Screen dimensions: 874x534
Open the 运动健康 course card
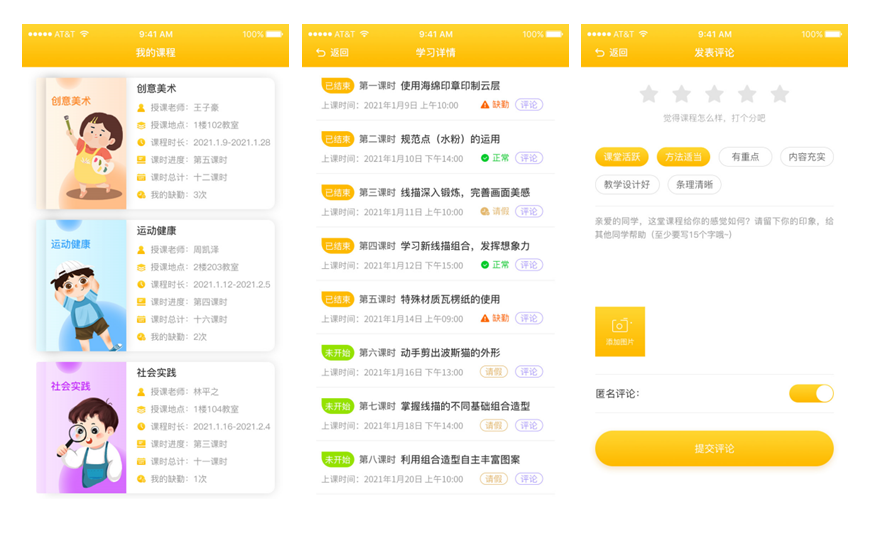[155, 285]
